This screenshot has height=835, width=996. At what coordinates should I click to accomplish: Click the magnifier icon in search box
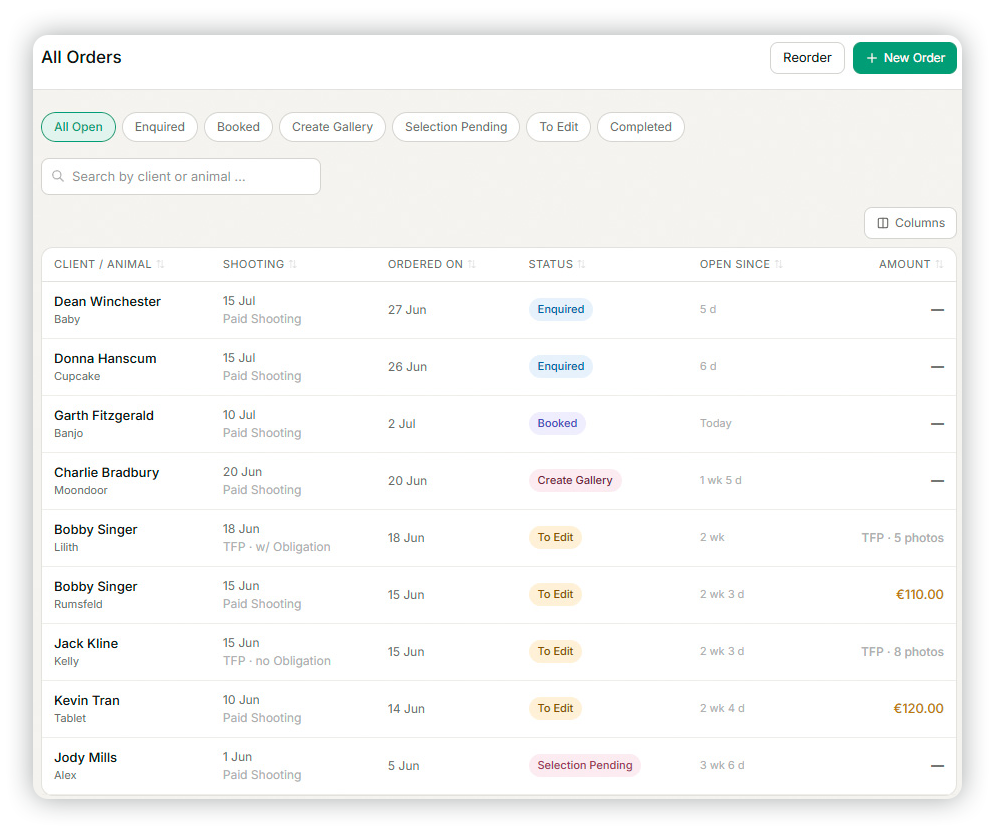coord(58,176)
